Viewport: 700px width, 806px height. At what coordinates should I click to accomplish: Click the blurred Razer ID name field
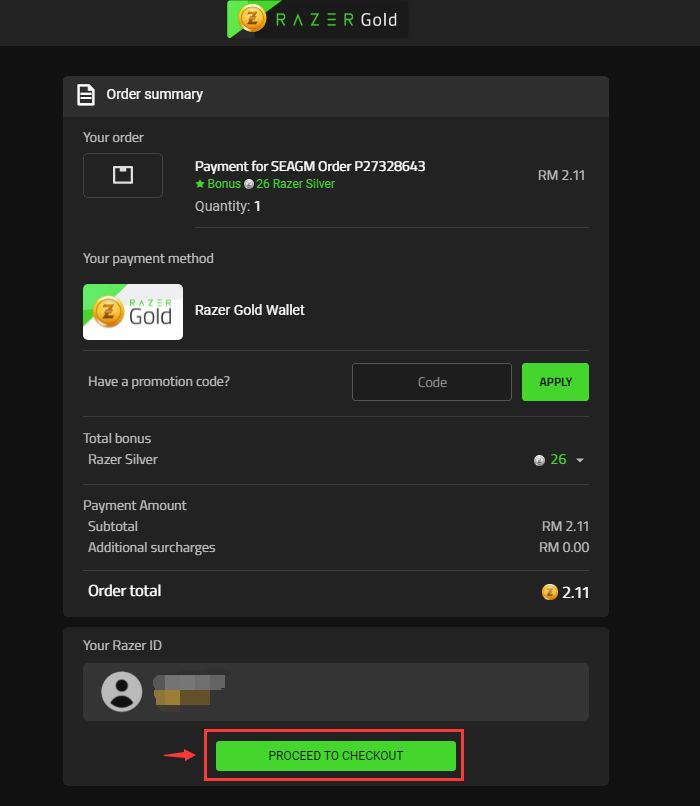(x=189, y=690)
